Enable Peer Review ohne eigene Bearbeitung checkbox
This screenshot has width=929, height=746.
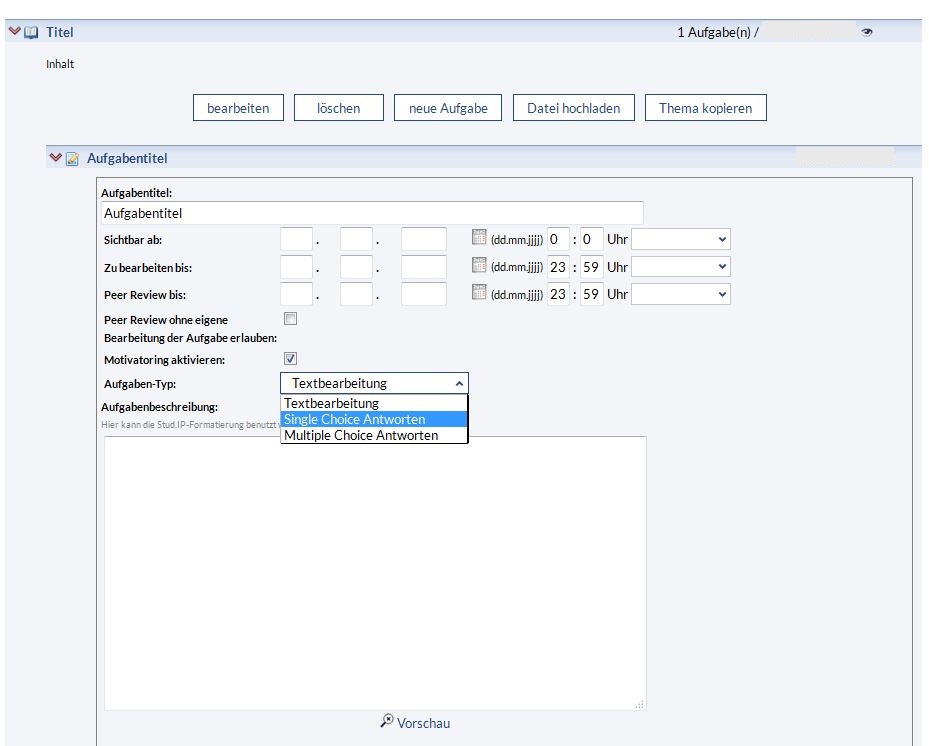pyautogui.click(x=291, y=319)
